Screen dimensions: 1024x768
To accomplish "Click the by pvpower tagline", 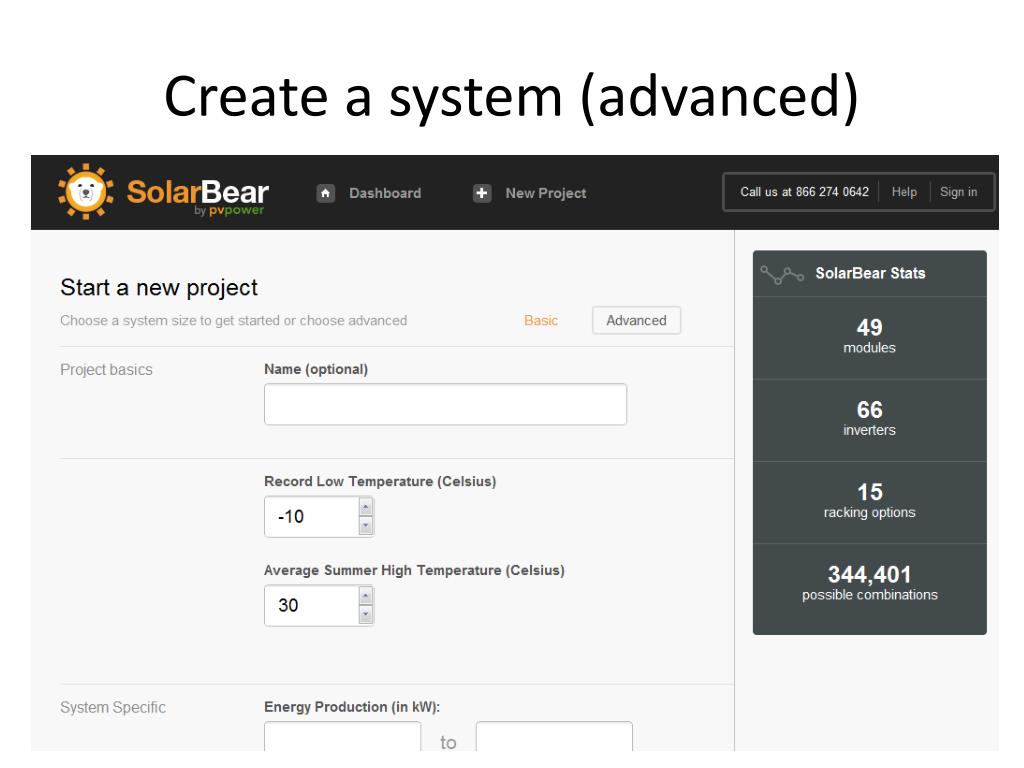I will click(229, 210).
